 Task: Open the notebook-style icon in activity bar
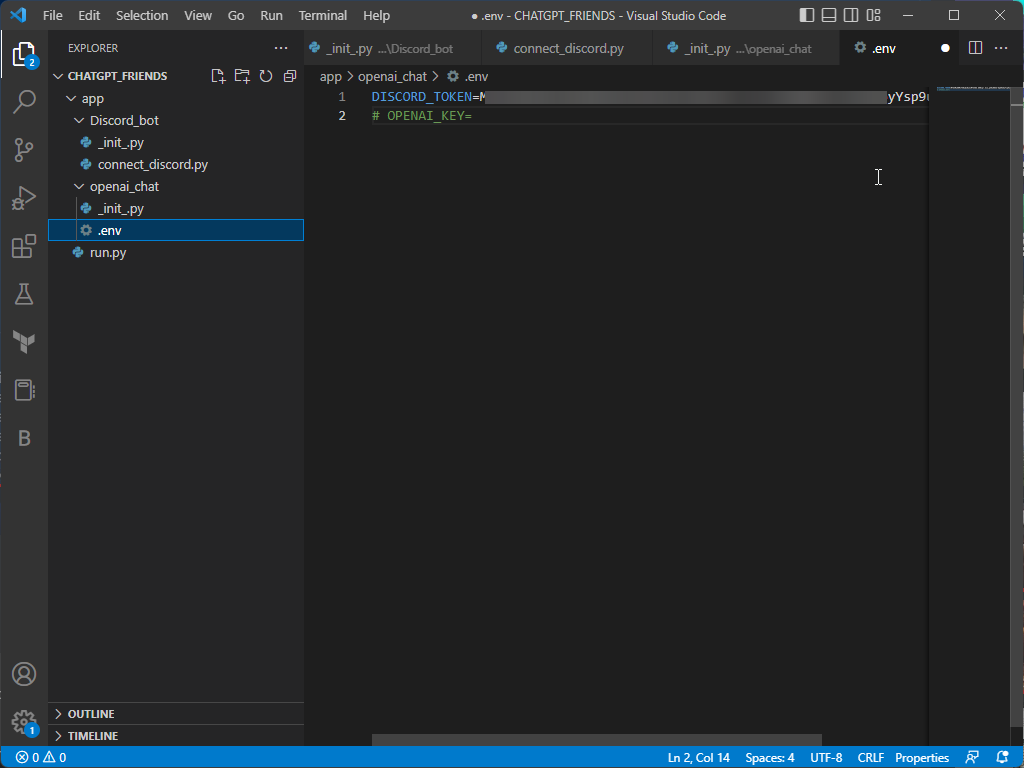tap(24, 390)
